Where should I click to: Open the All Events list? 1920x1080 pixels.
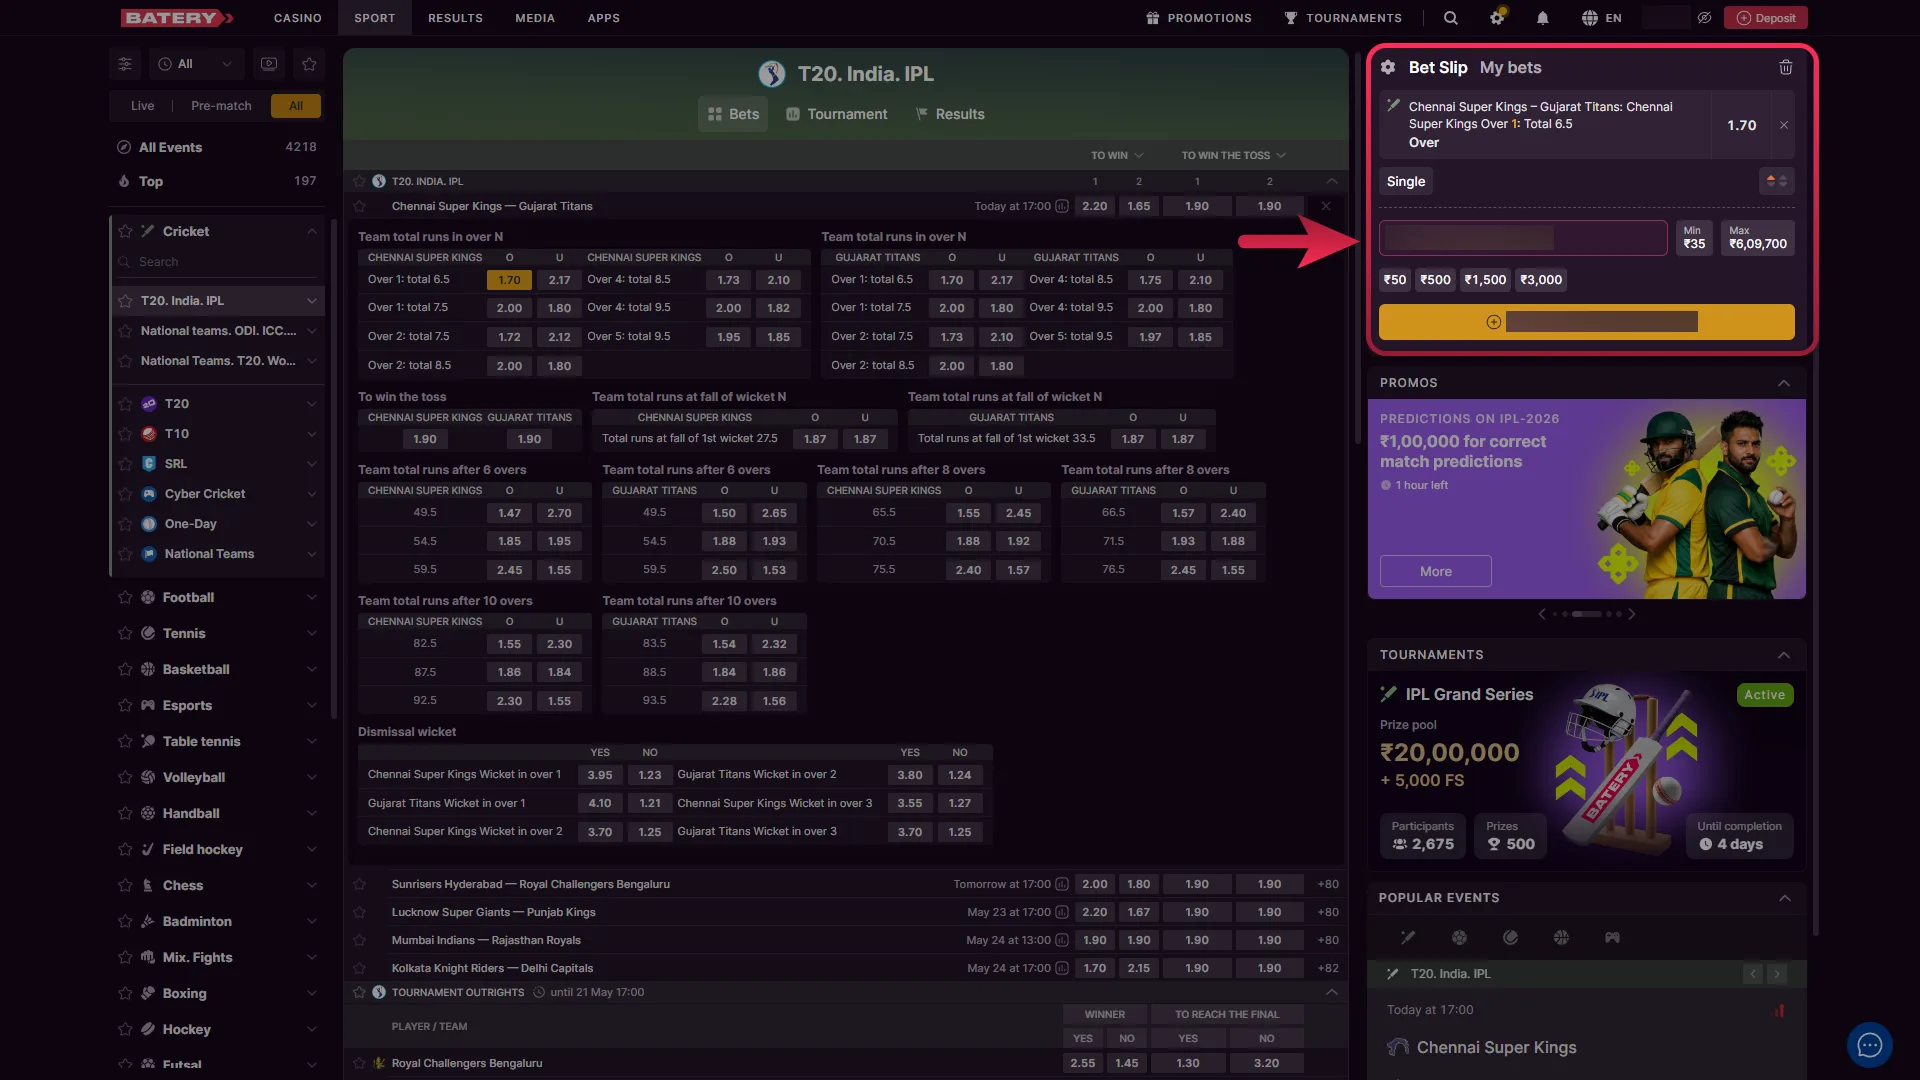coord(217,147)
